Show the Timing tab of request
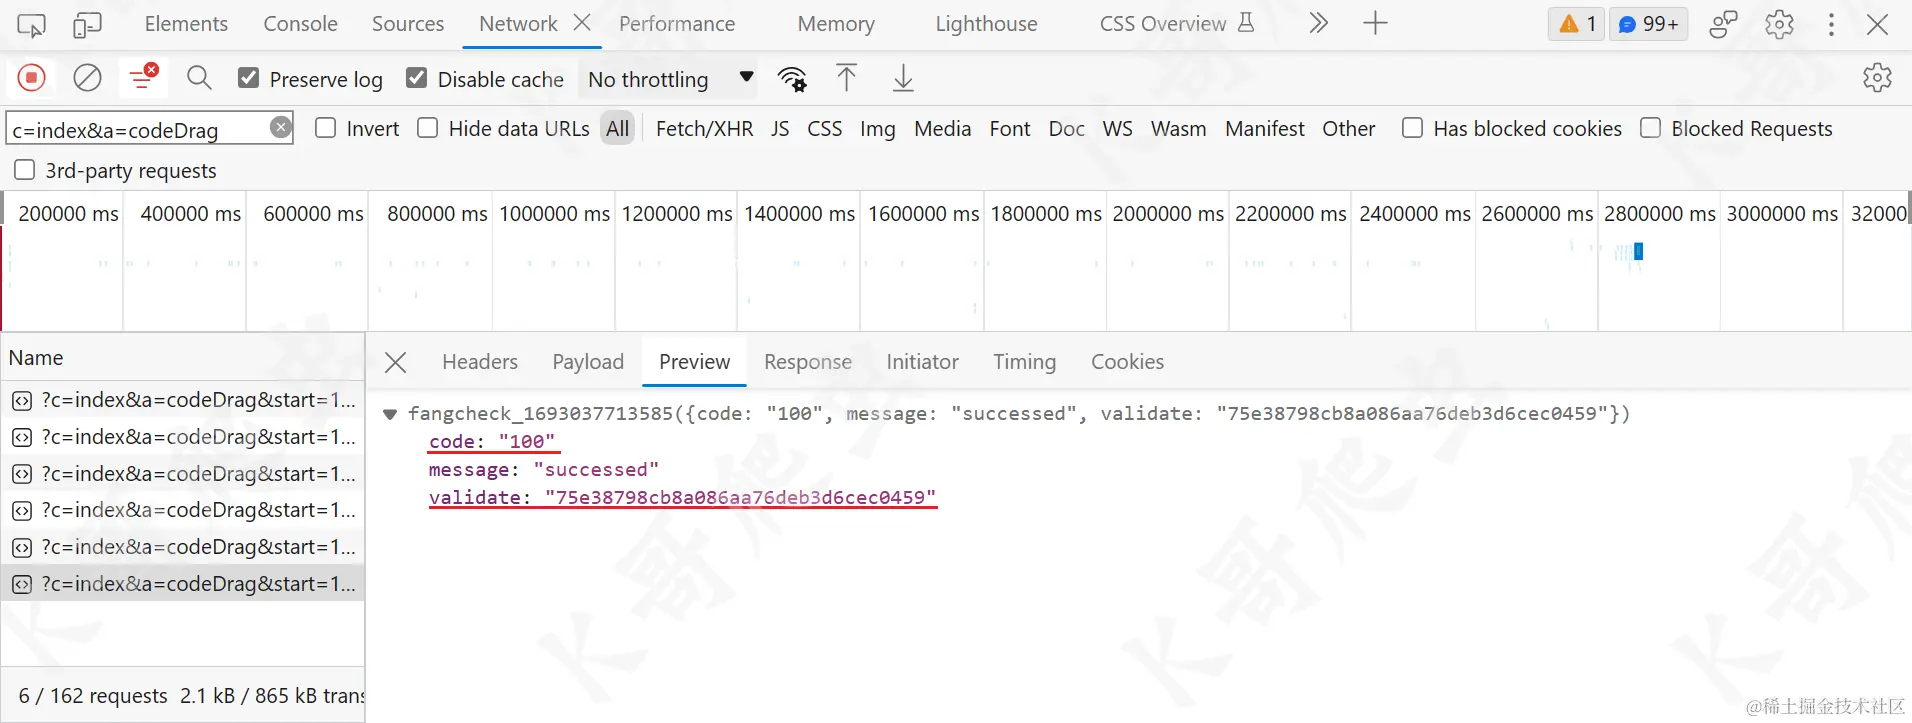1912x723 pixels. pos(1024,362)
